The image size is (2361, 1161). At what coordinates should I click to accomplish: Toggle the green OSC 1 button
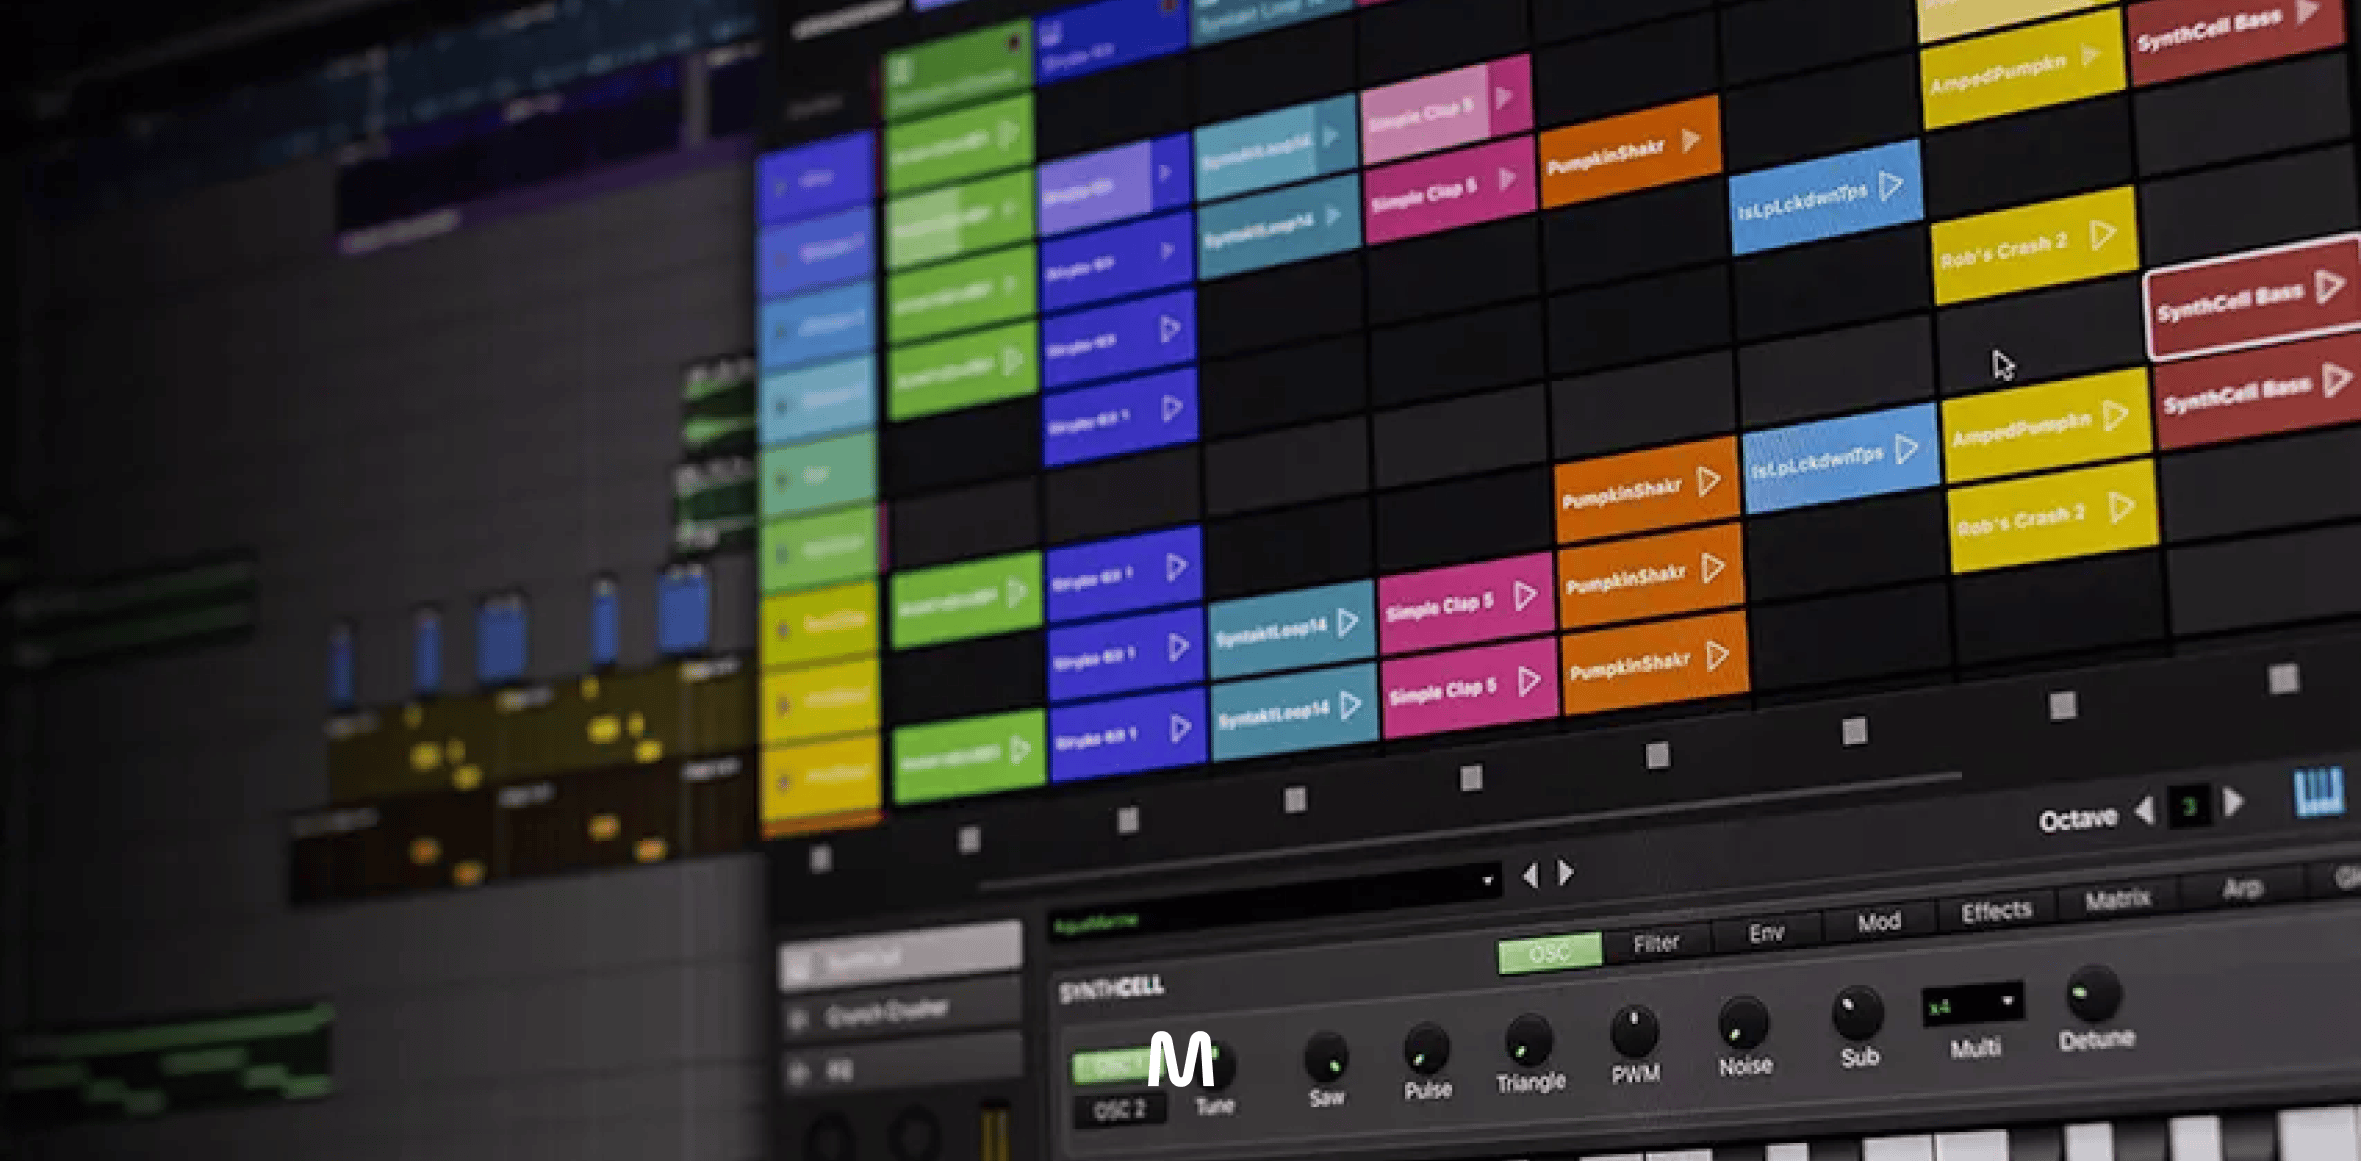pyautogui.click(x=1108, y=1066)
